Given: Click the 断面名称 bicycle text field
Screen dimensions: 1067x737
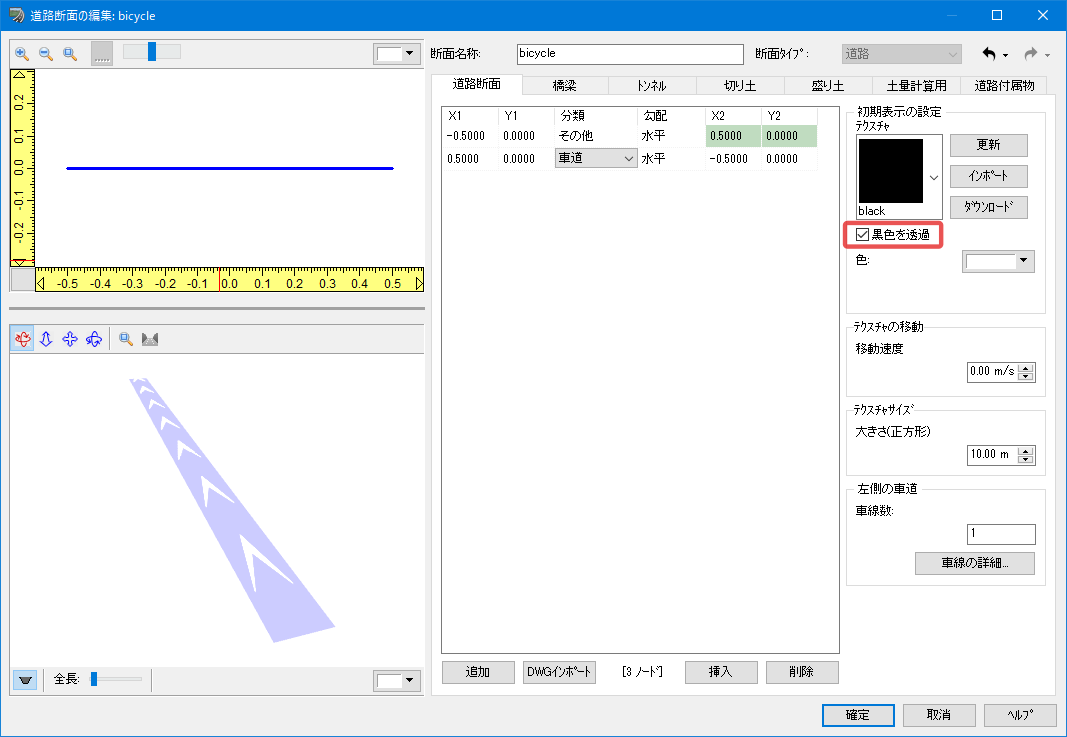Looking at the screenshot, I should [630, 54].
